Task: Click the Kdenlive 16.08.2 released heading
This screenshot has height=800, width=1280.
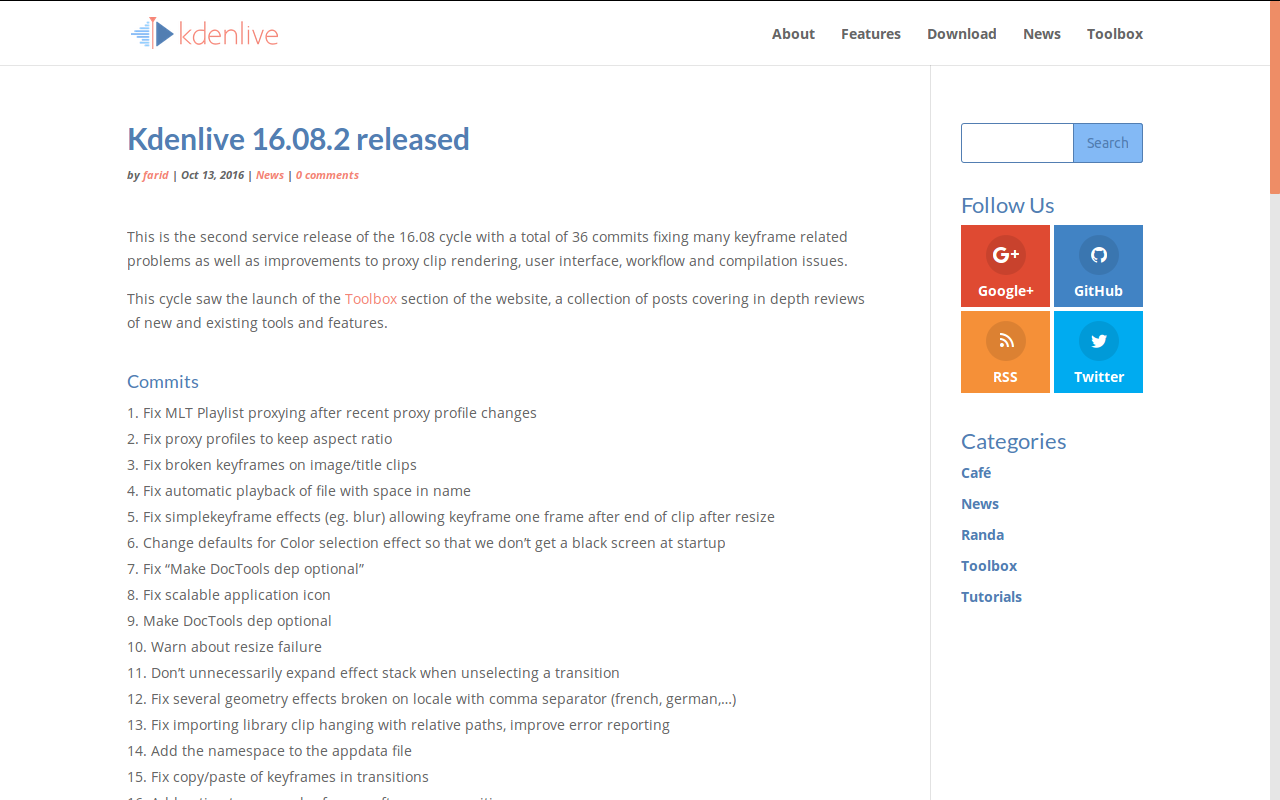Action: [x=298, y=139]
